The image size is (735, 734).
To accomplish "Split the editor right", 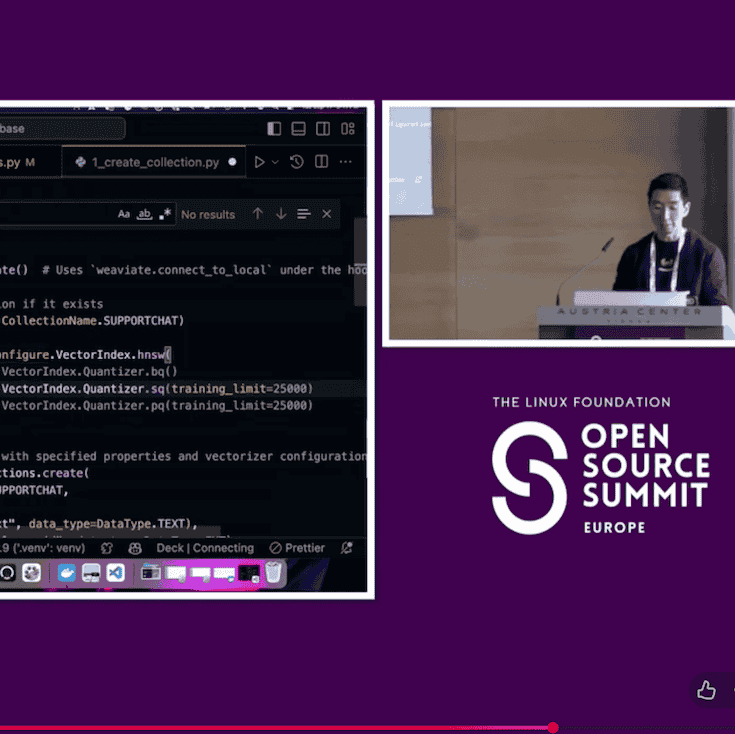I will 322,162.
